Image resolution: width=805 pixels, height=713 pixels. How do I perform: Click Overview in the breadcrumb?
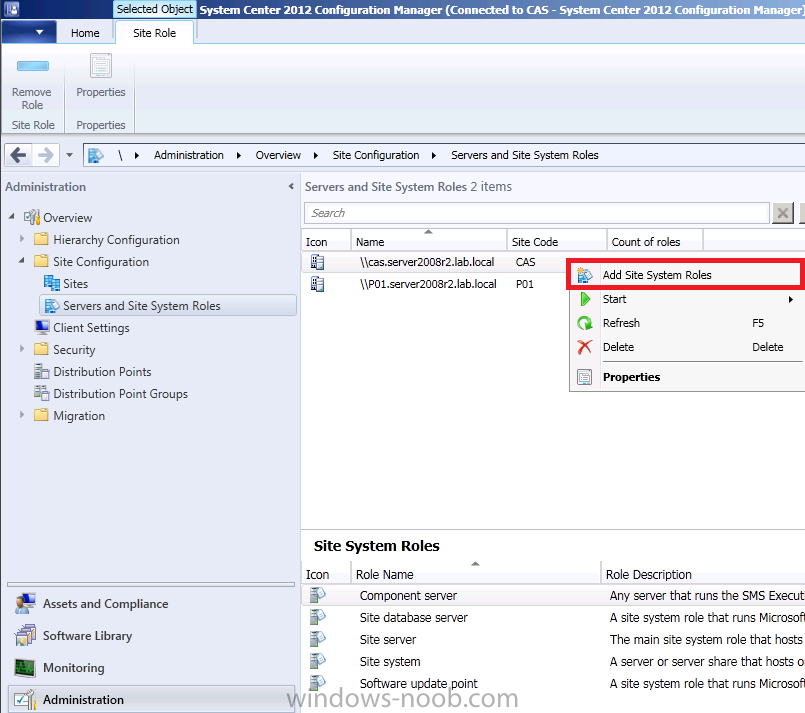coord(278,155)
